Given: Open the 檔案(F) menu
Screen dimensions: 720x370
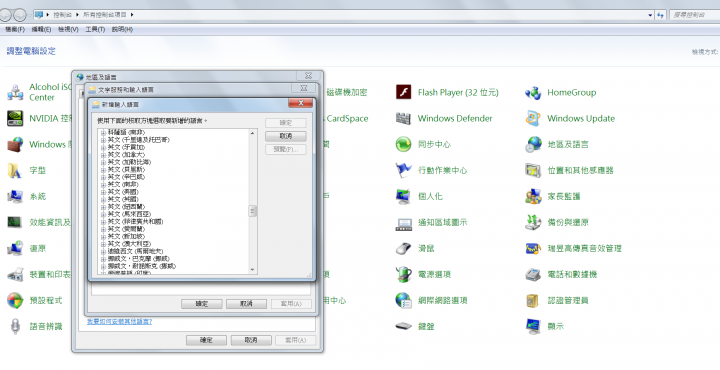Looking at the screenshot, I should (x=15, y=29).
